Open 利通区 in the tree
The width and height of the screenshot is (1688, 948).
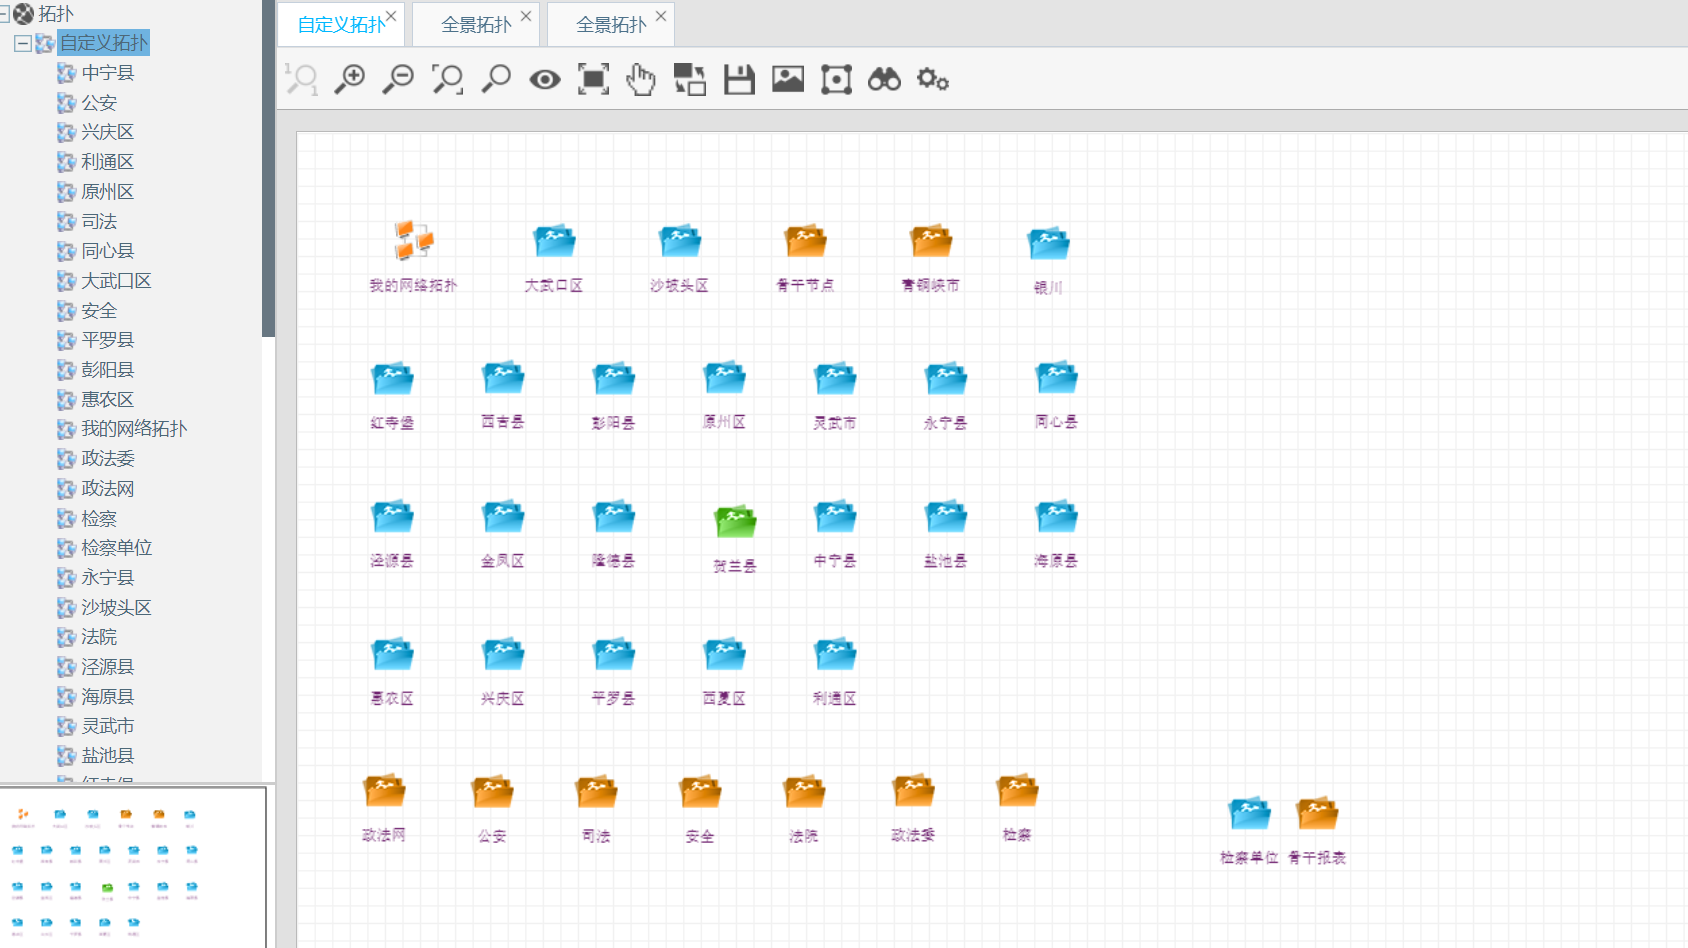[108, 162]
